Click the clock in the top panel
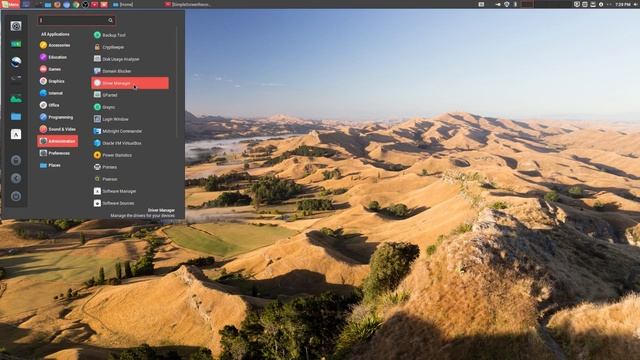 [623, 4]
